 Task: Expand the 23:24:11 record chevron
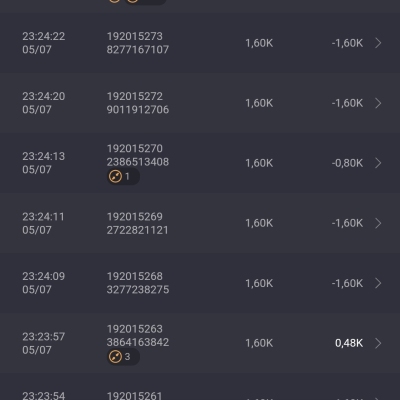pos(378,223)
